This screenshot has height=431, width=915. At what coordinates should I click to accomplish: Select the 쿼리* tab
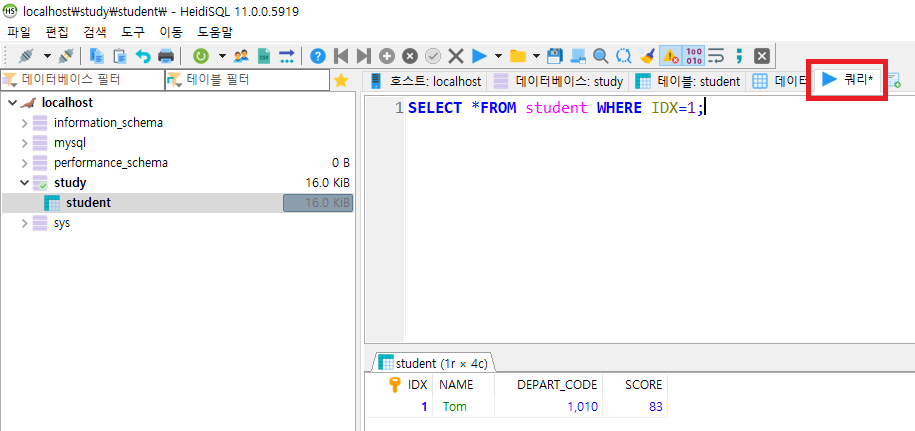tap(848, 80)
